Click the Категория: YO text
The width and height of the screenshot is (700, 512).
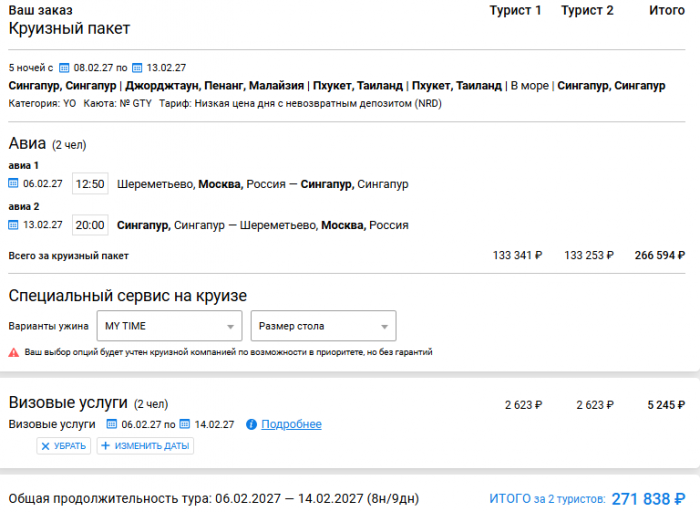42,104
